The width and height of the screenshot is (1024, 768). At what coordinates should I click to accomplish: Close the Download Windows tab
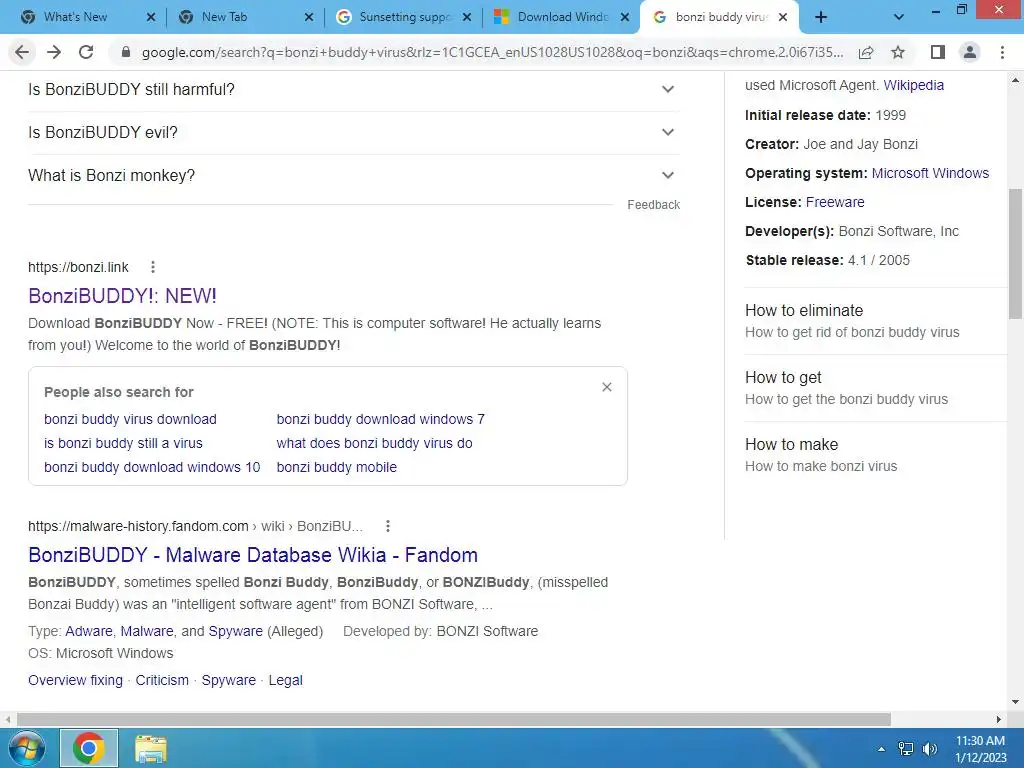(625, 18)
